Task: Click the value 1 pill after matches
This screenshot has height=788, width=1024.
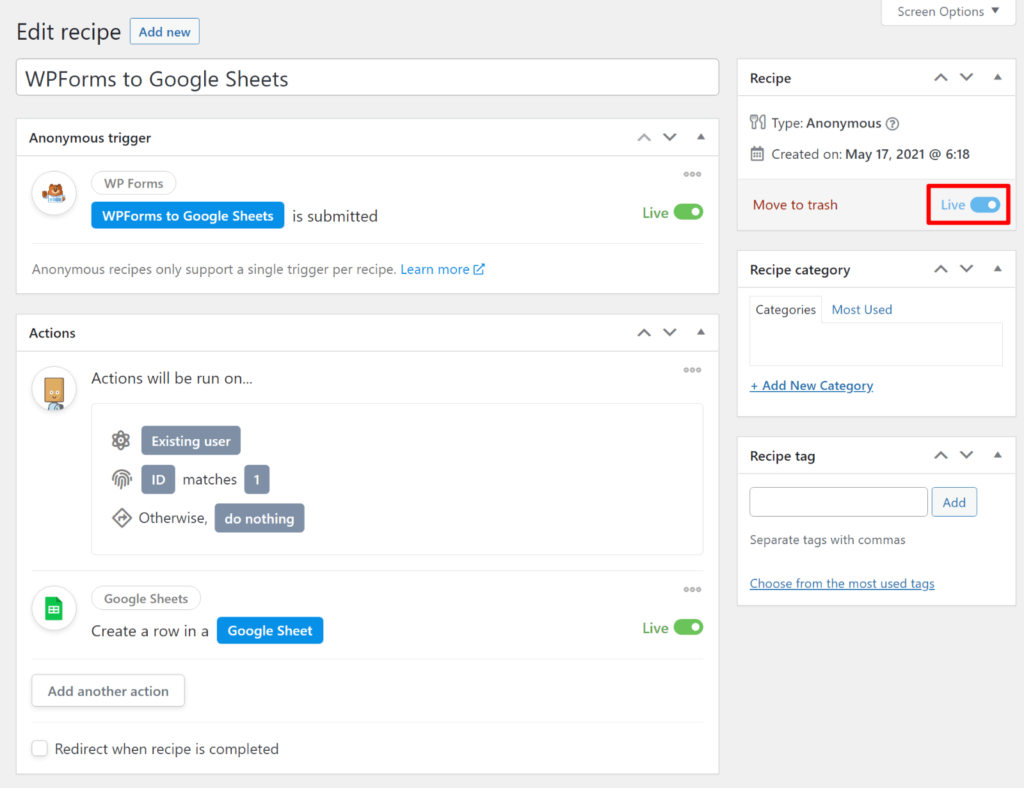Action: [257, 479]
